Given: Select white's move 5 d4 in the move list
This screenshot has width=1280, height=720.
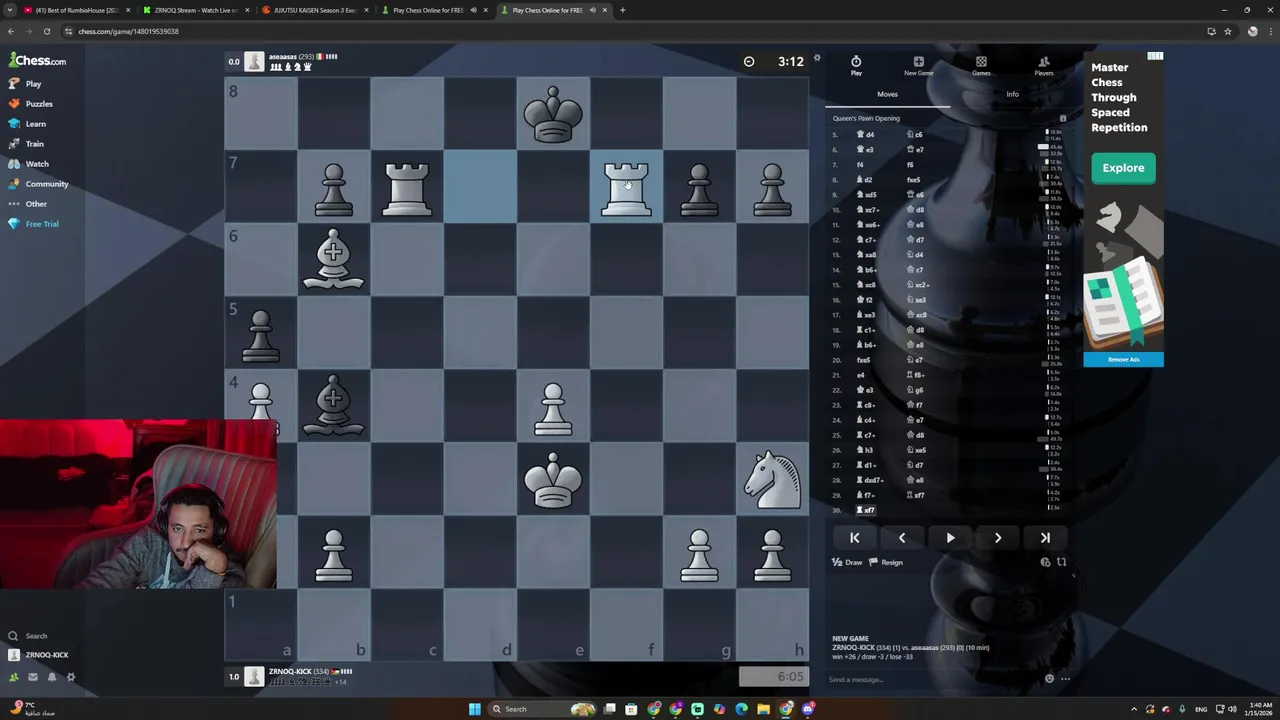Looking at the screenshot, I should 866,134.
